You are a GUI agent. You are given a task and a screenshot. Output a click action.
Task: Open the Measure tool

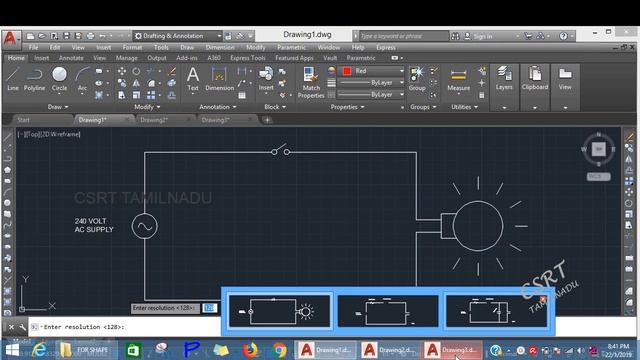tap(458, 80)
